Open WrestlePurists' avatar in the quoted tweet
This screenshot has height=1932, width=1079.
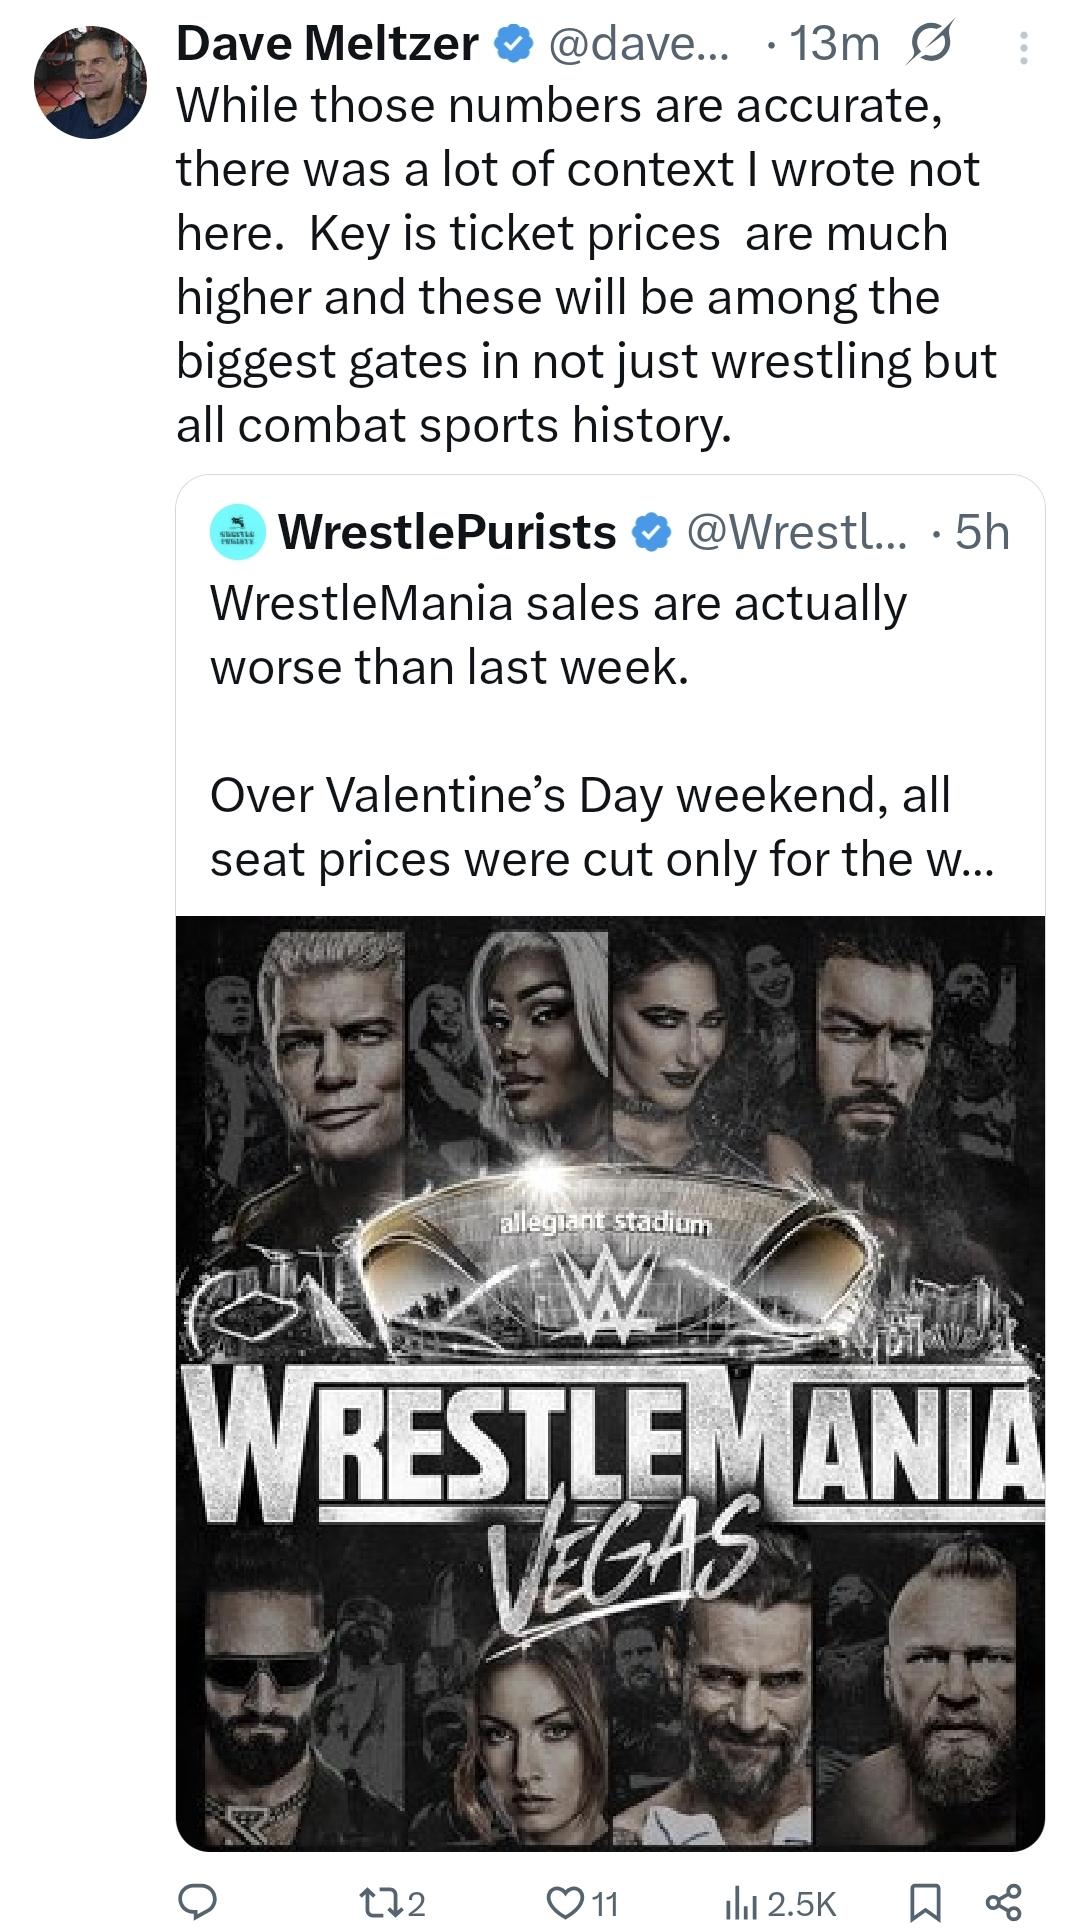coord(237,533)
